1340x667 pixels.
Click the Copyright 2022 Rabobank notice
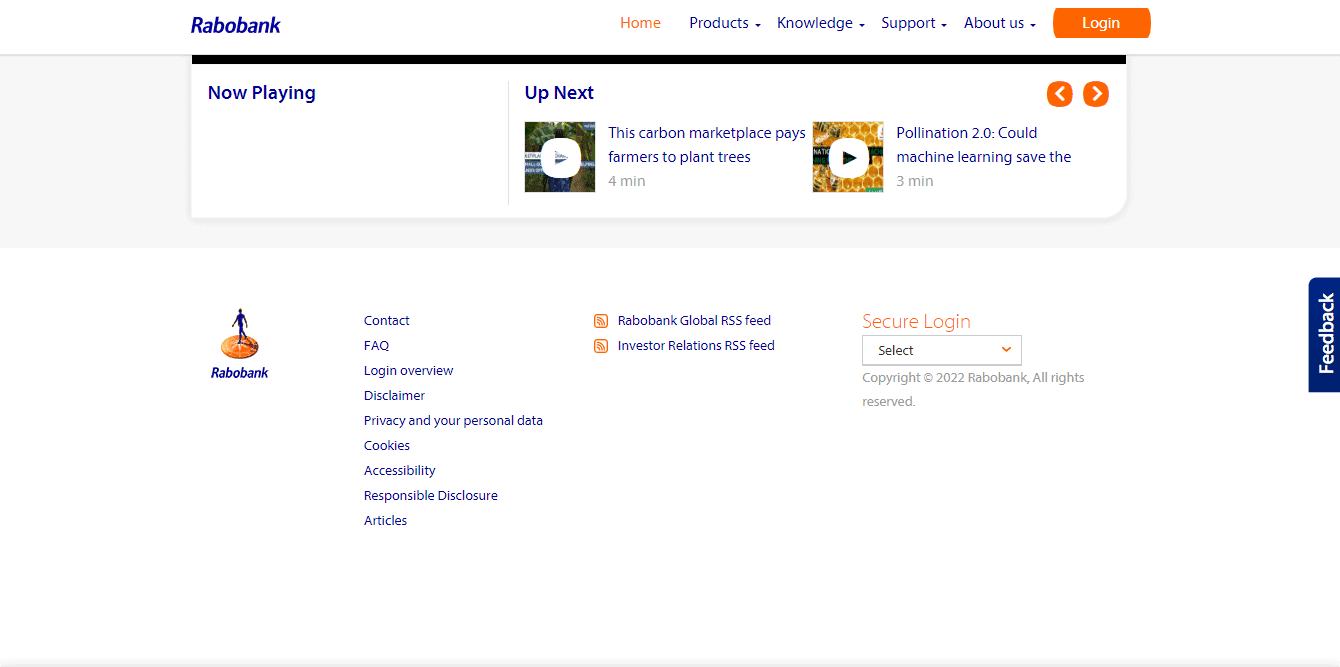pyautogui.click(x=973, y=390)
